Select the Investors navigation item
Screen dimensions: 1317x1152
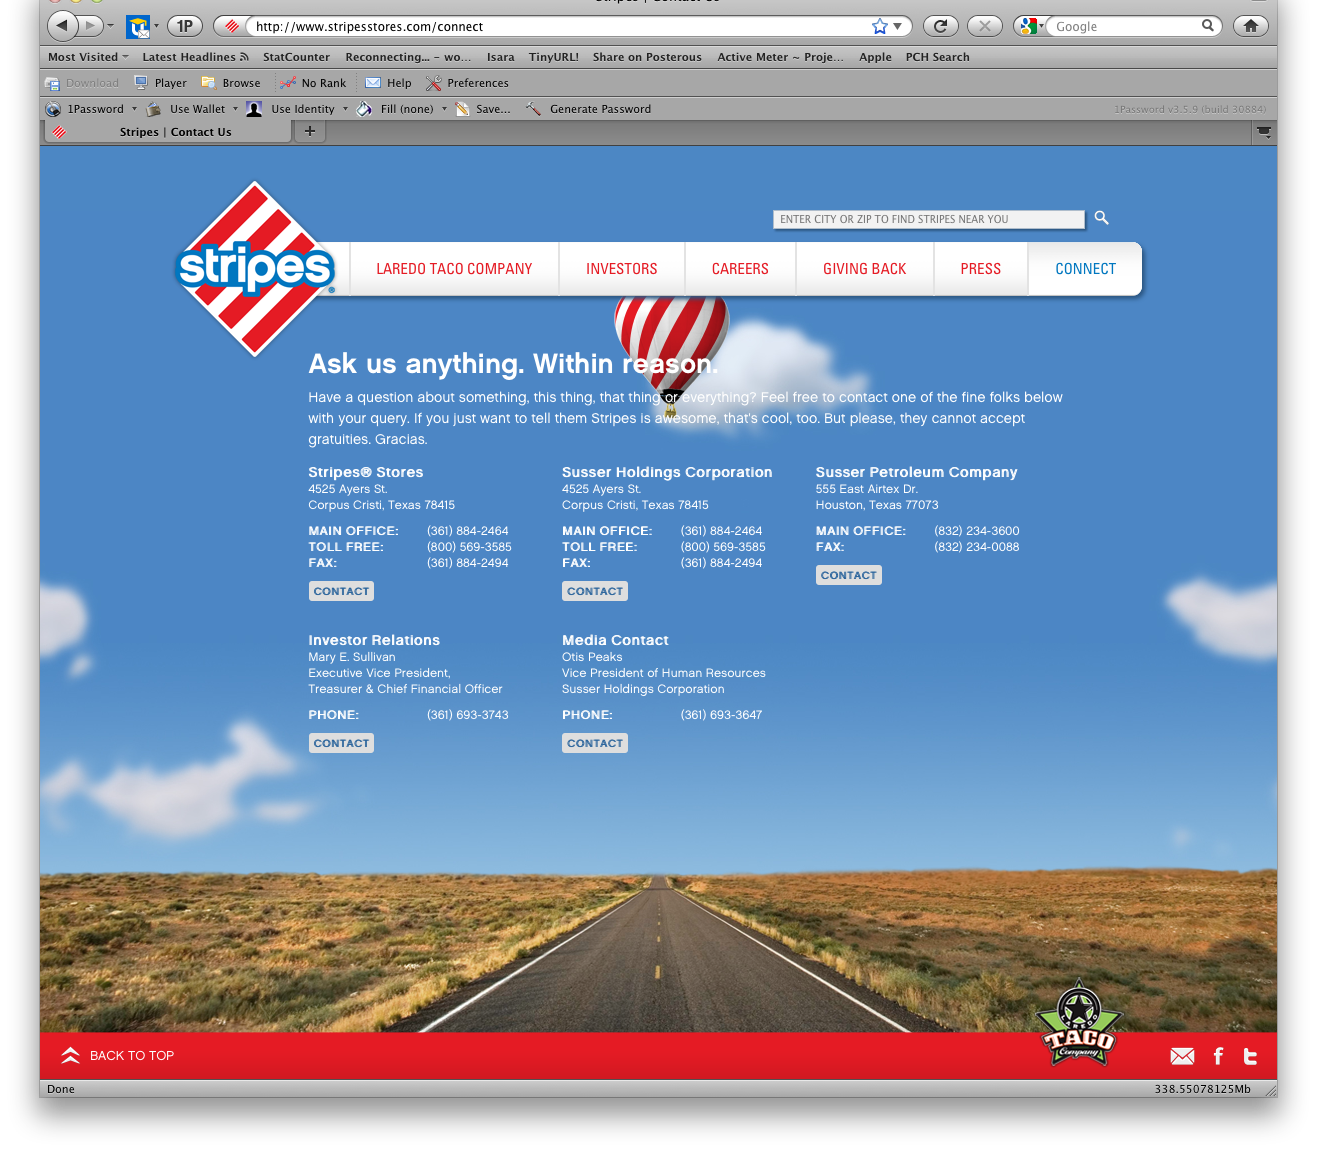coord(621,269)
